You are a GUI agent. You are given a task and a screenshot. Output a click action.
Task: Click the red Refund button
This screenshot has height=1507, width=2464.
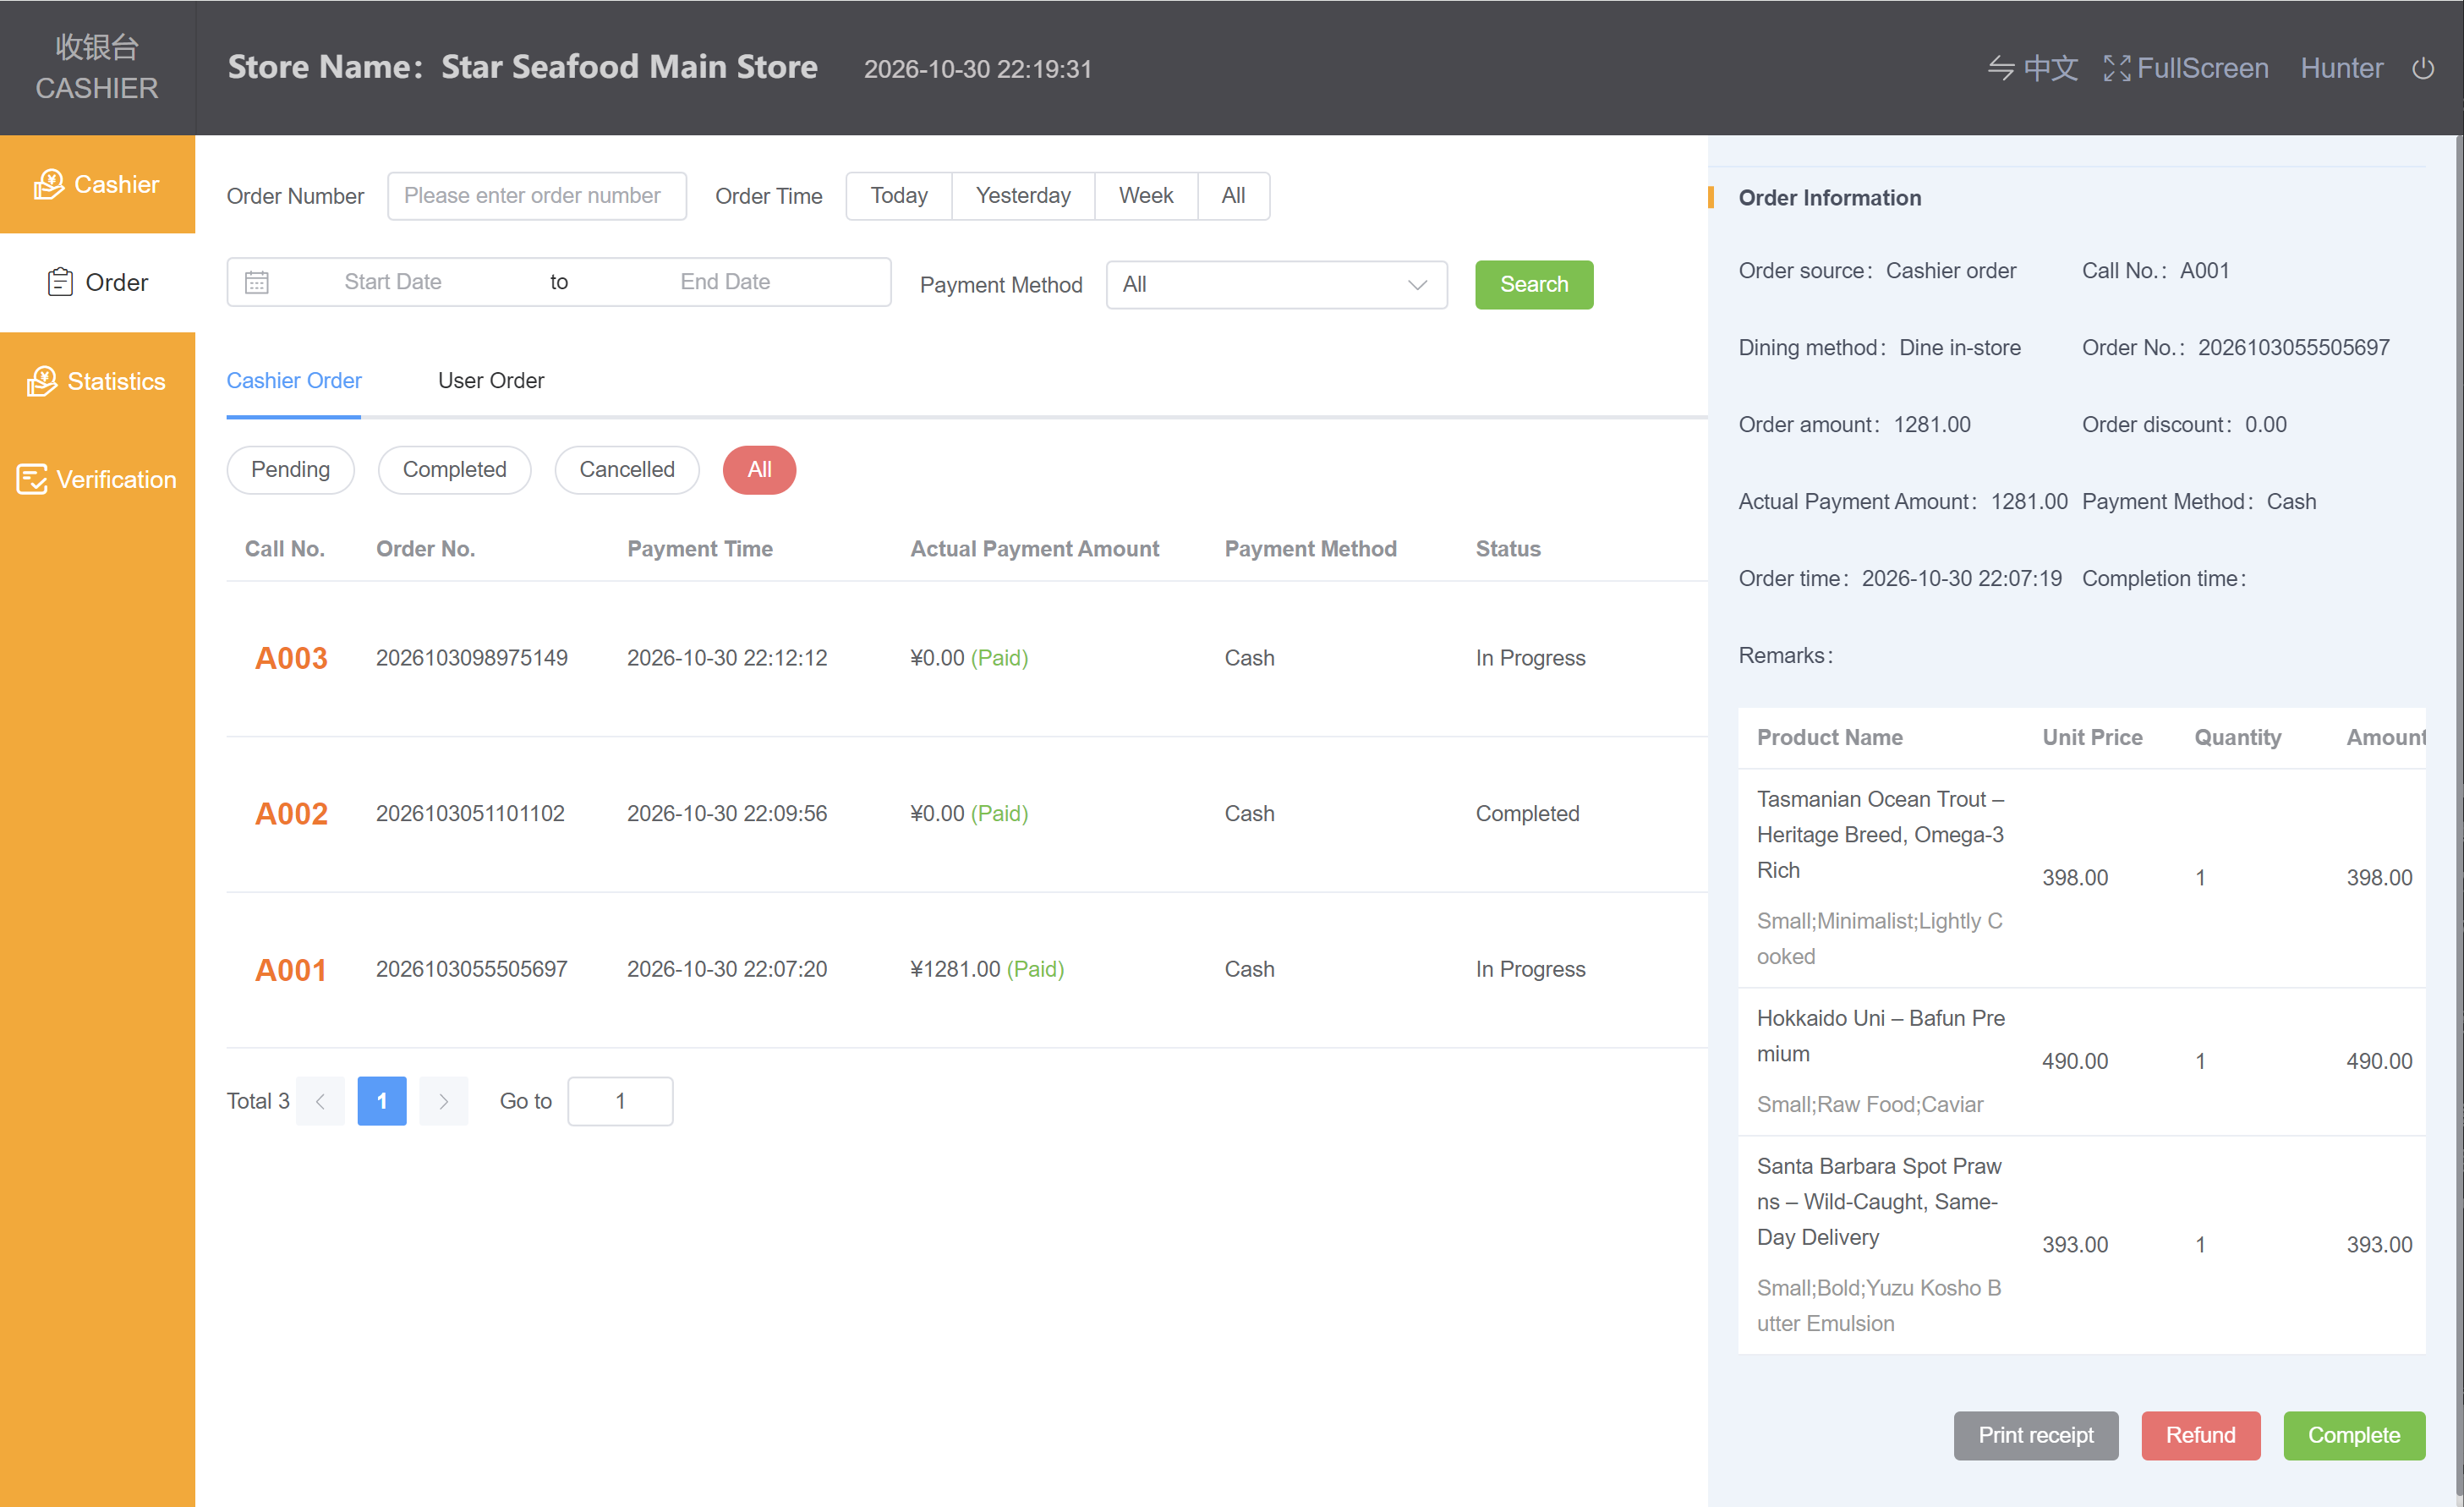pyautogui.click(x=2200, y=1435)
